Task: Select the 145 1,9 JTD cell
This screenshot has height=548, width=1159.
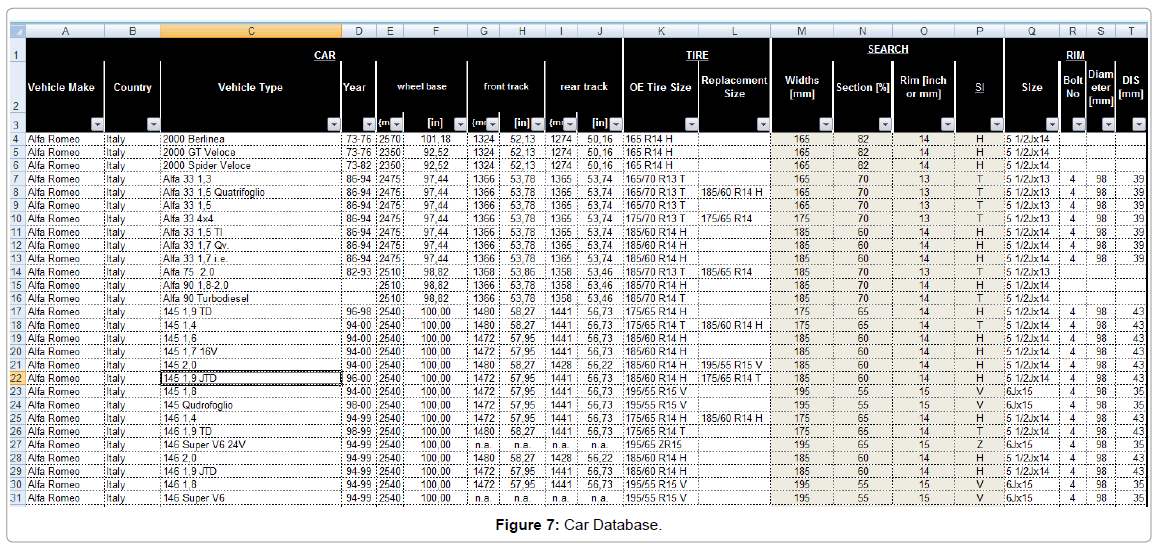Action: click(251, 378)
